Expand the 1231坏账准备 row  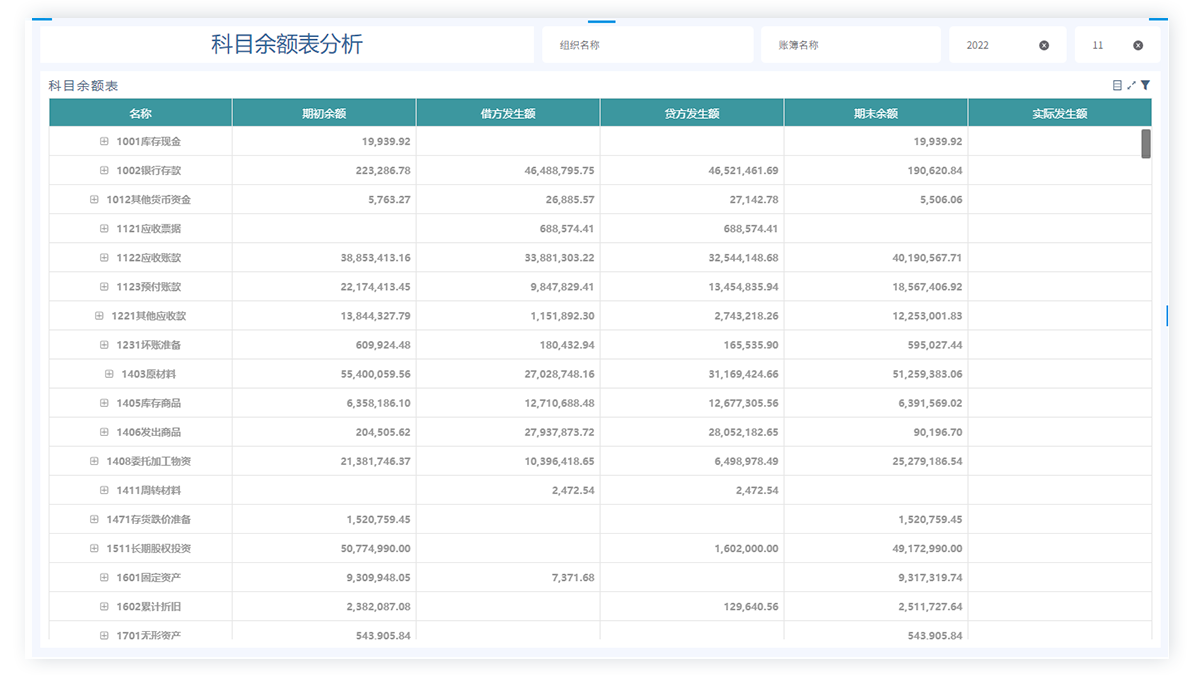point(104,345)
